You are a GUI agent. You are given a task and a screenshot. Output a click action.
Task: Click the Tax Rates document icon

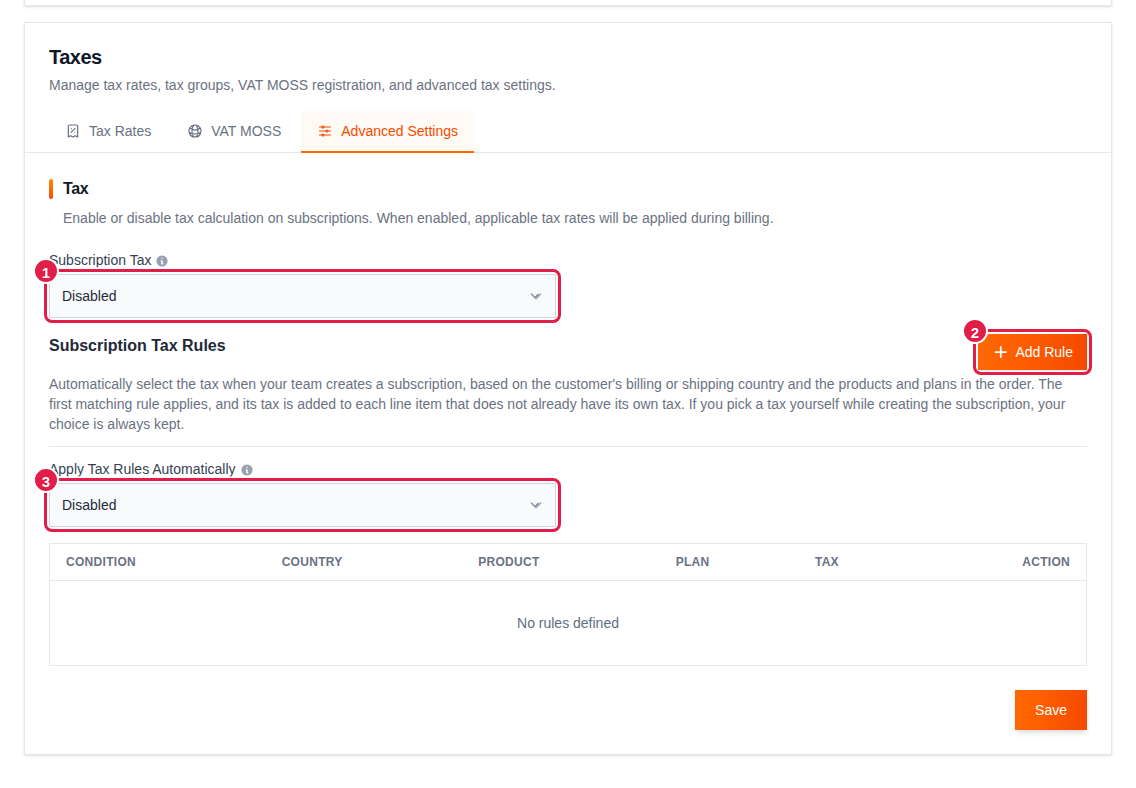(x=73, y=131)
